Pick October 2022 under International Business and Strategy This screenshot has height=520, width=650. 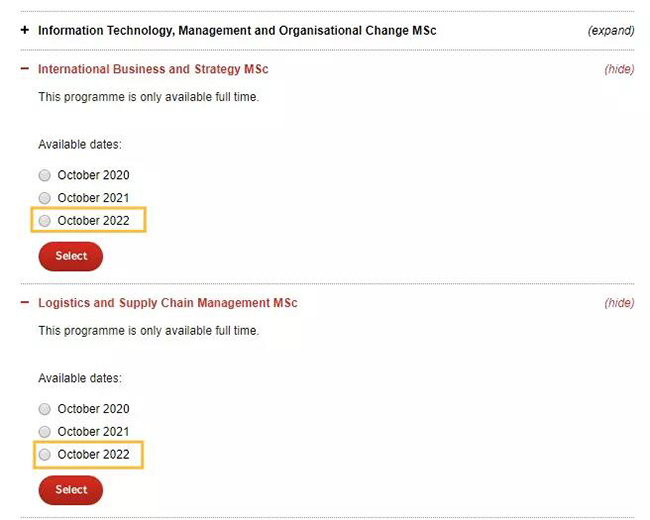[45, 221]
